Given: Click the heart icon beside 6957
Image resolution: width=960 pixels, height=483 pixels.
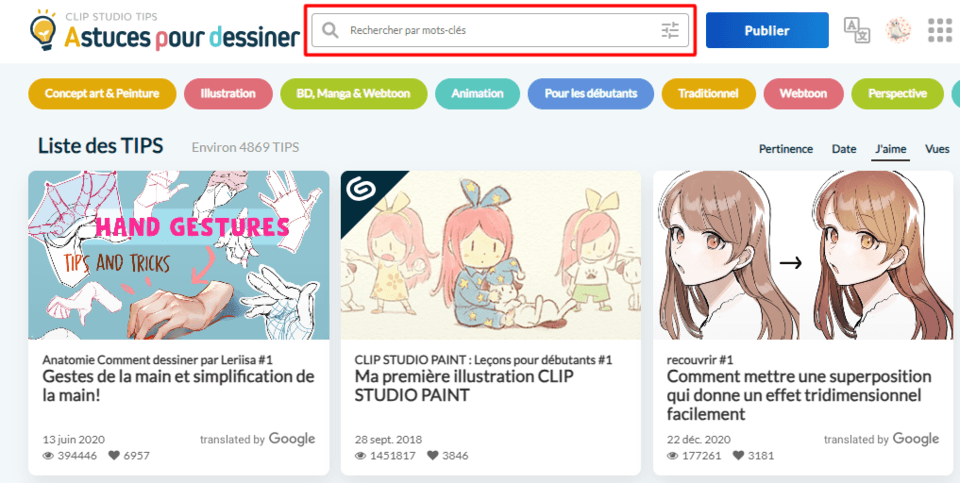Looking at the screenshot, I should (x=114, y=455).
